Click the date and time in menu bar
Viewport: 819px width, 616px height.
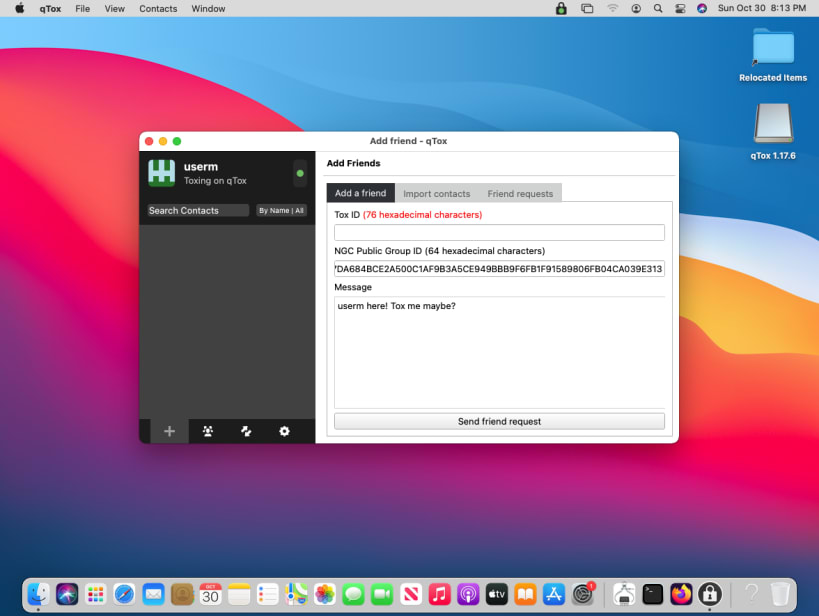[x=762, y=8]
